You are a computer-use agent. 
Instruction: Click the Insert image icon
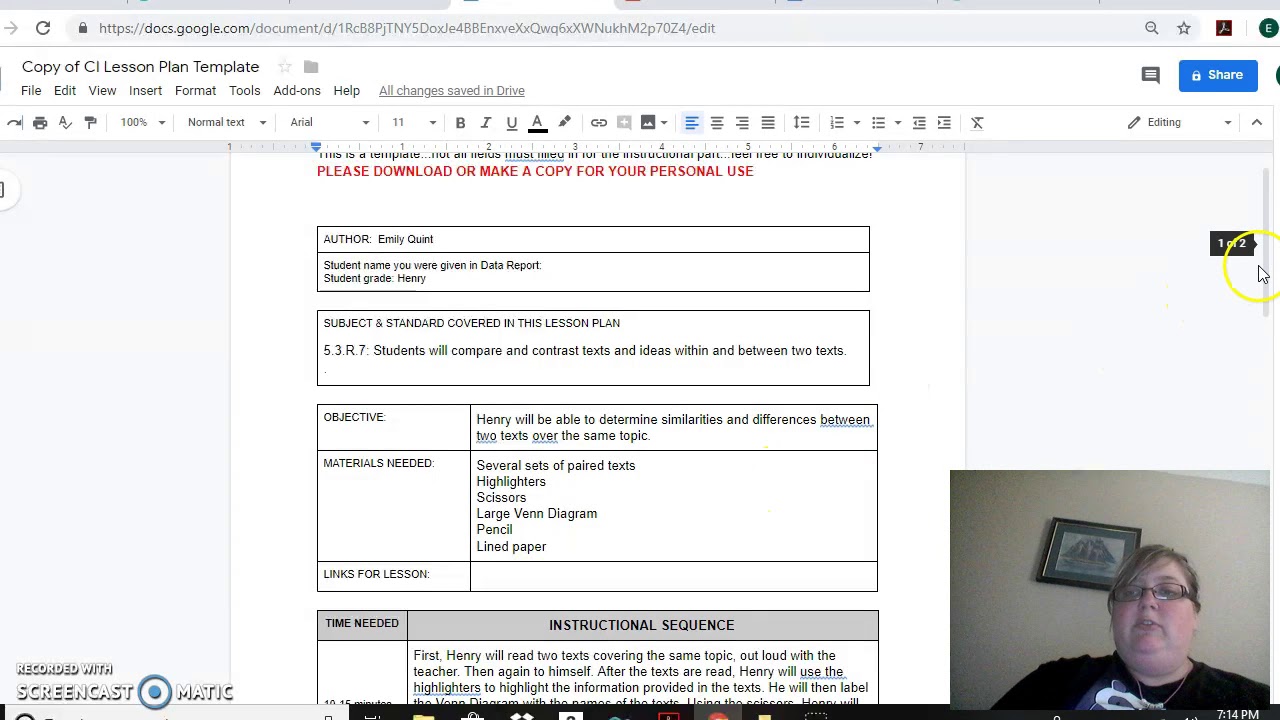click(648, 122)
